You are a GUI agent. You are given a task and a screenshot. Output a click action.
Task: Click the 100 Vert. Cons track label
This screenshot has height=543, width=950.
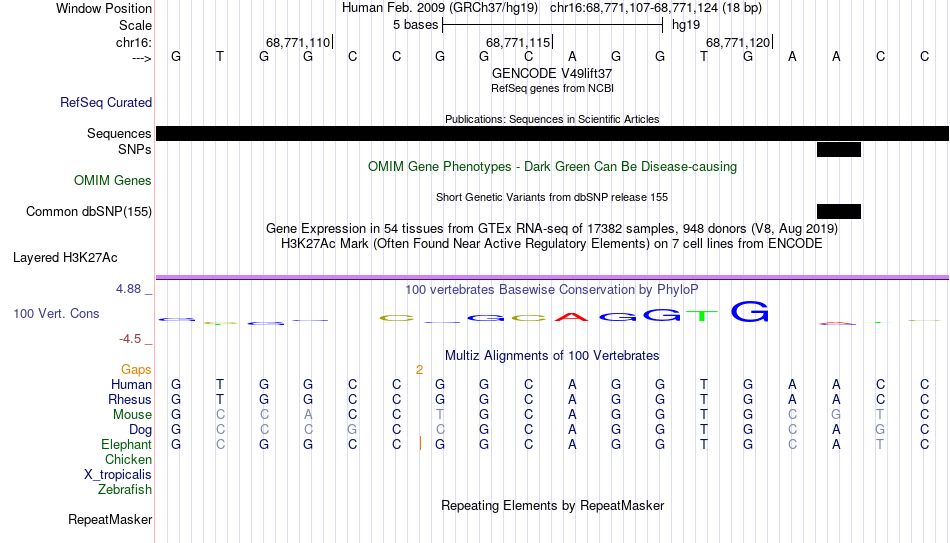(56, 313)
